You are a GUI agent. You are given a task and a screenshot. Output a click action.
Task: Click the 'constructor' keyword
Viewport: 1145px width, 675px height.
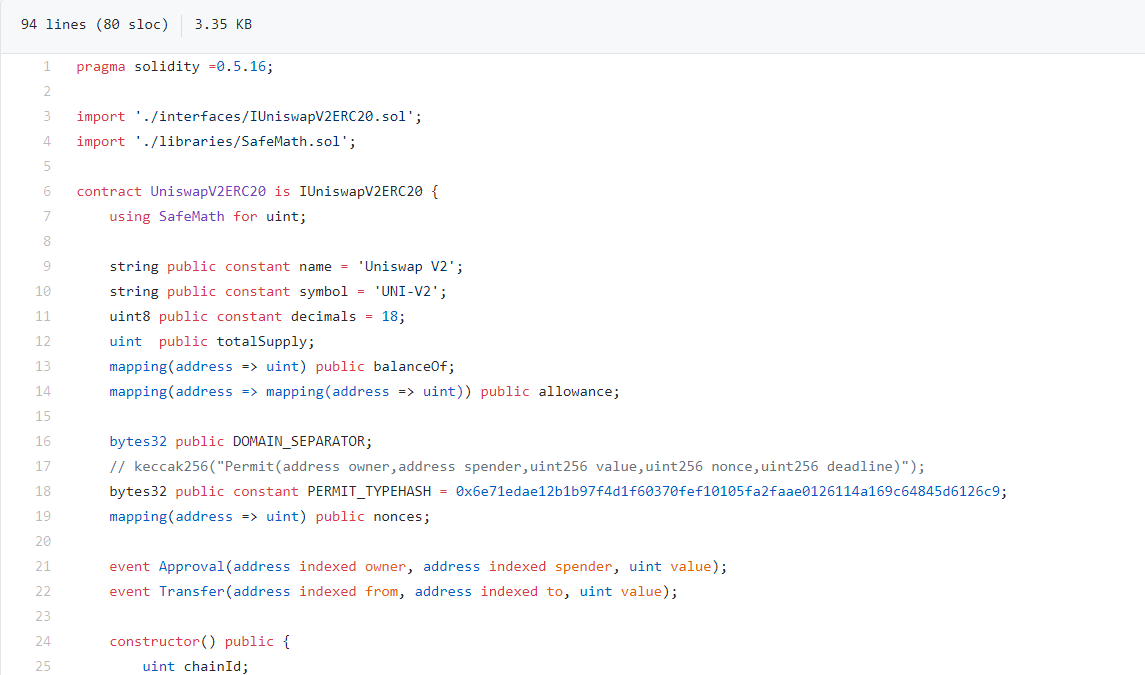tap(155, 641)
